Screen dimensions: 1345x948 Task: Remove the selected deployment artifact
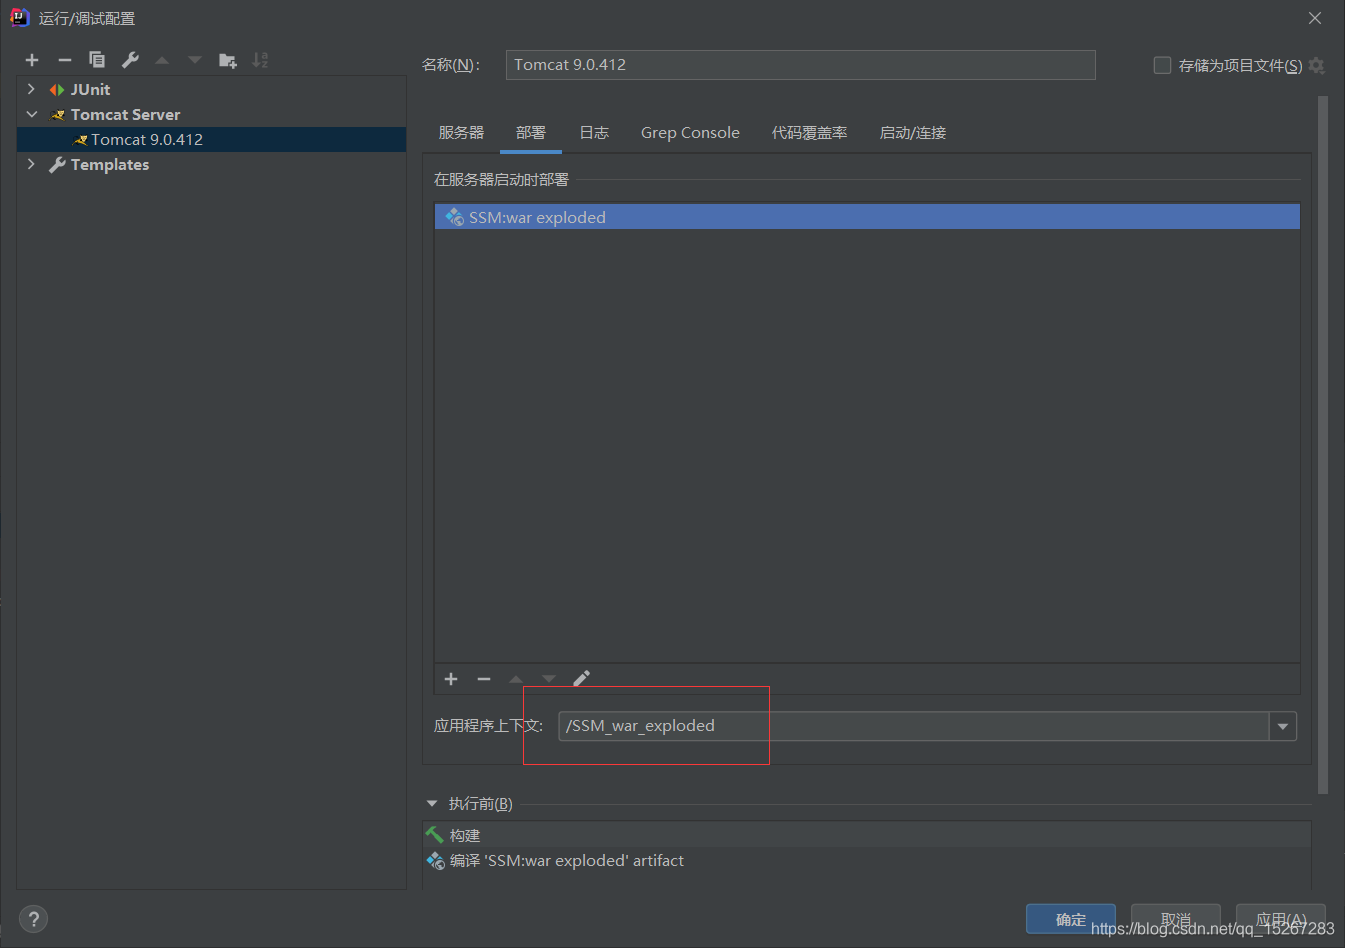(484, 679)
